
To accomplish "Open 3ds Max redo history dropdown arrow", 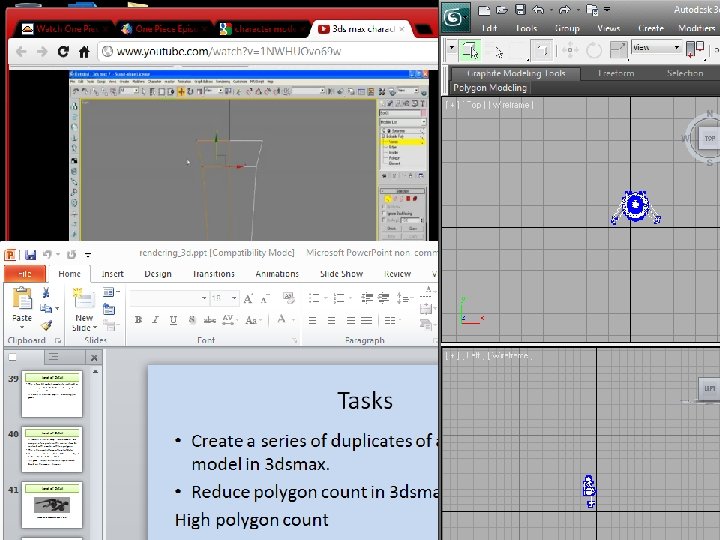I will [578, 10].
